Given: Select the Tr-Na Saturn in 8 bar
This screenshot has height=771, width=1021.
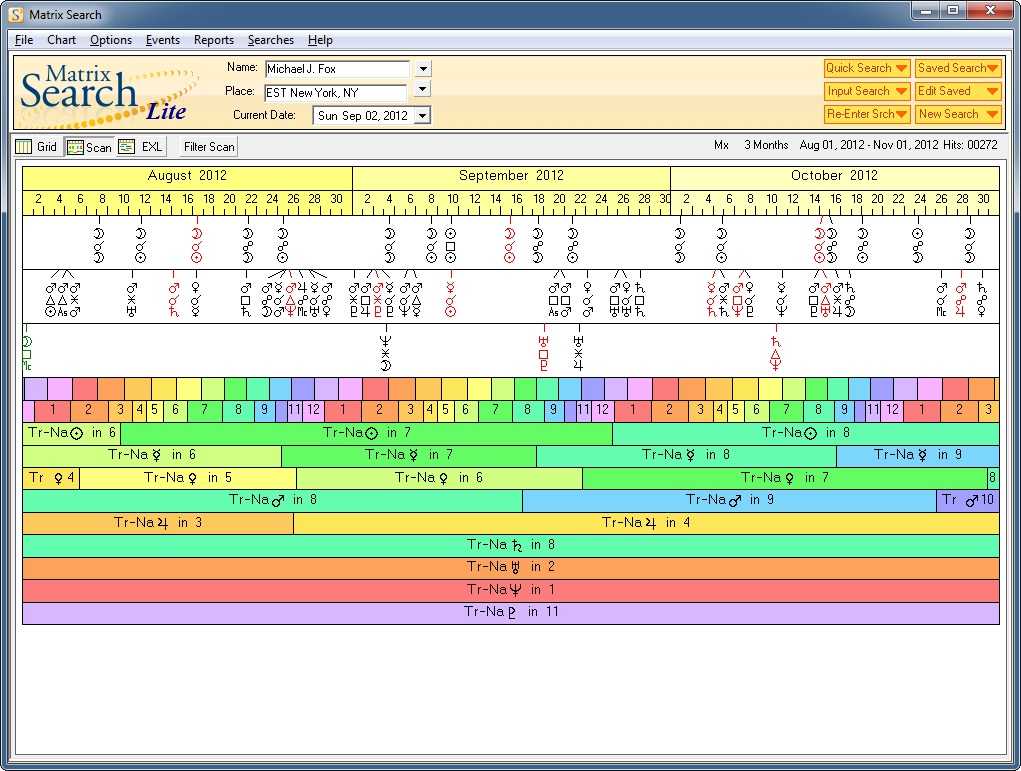Looking at the screenshot, I should 511,545.
